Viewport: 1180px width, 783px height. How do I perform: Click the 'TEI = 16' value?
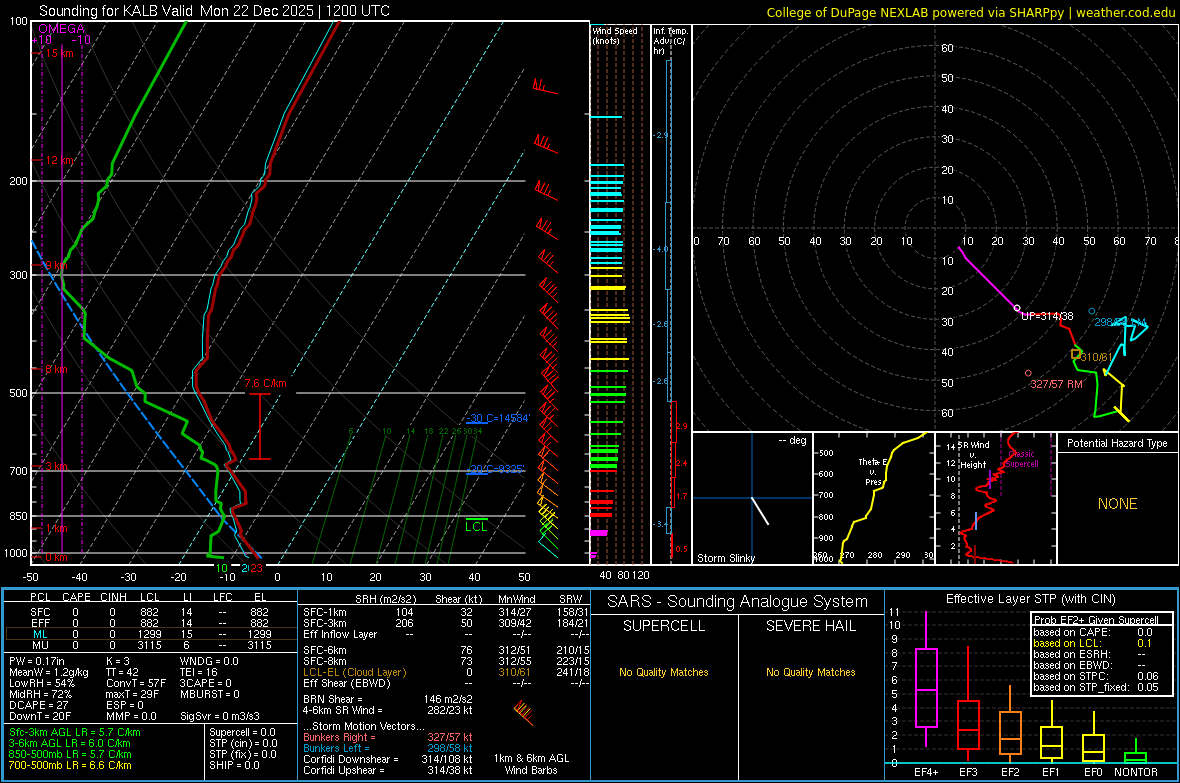click(x=199, y=672)
